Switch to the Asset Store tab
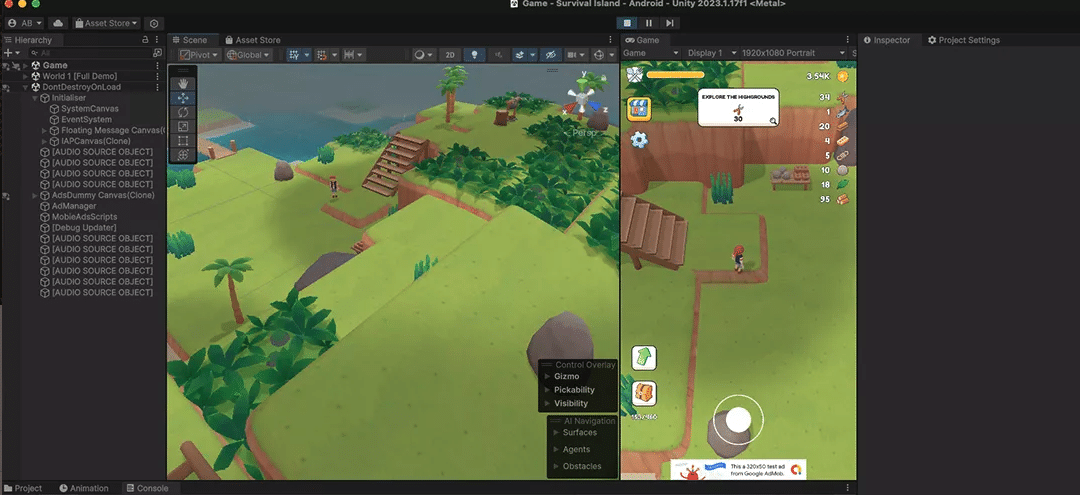1080x495 pixels. (x=253, y=40)
